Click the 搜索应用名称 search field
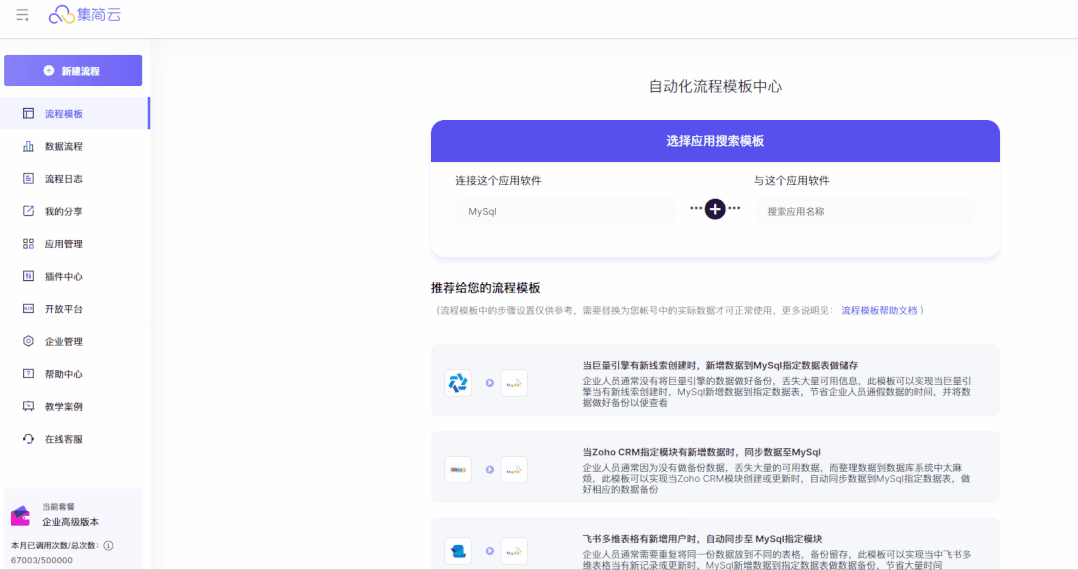Viewport: 1078px width, 570px height. click(864, 211)
